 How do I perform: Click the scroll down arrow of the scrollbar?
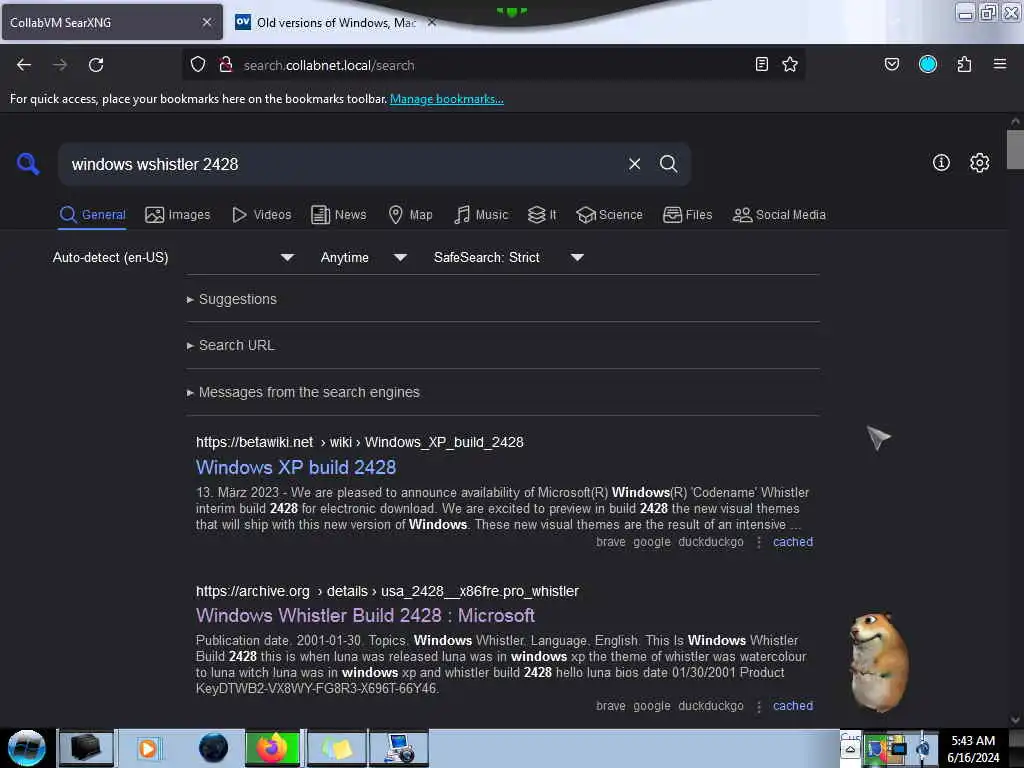pyautogui.click(x=1015, y=720)
